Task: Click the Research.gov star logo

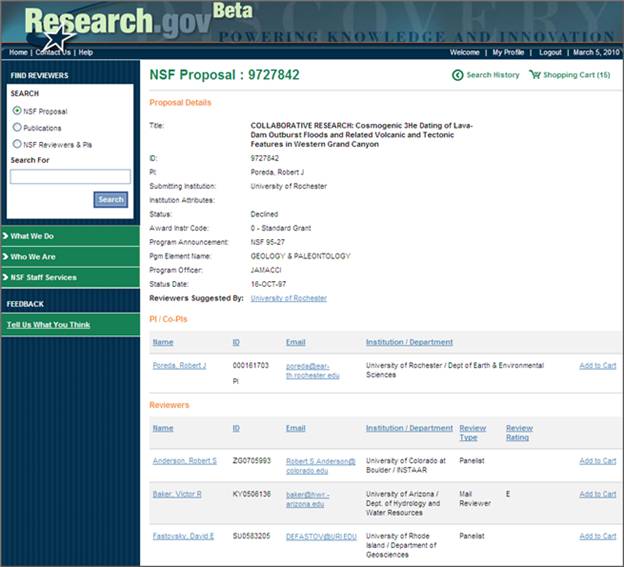Action: 58,36
